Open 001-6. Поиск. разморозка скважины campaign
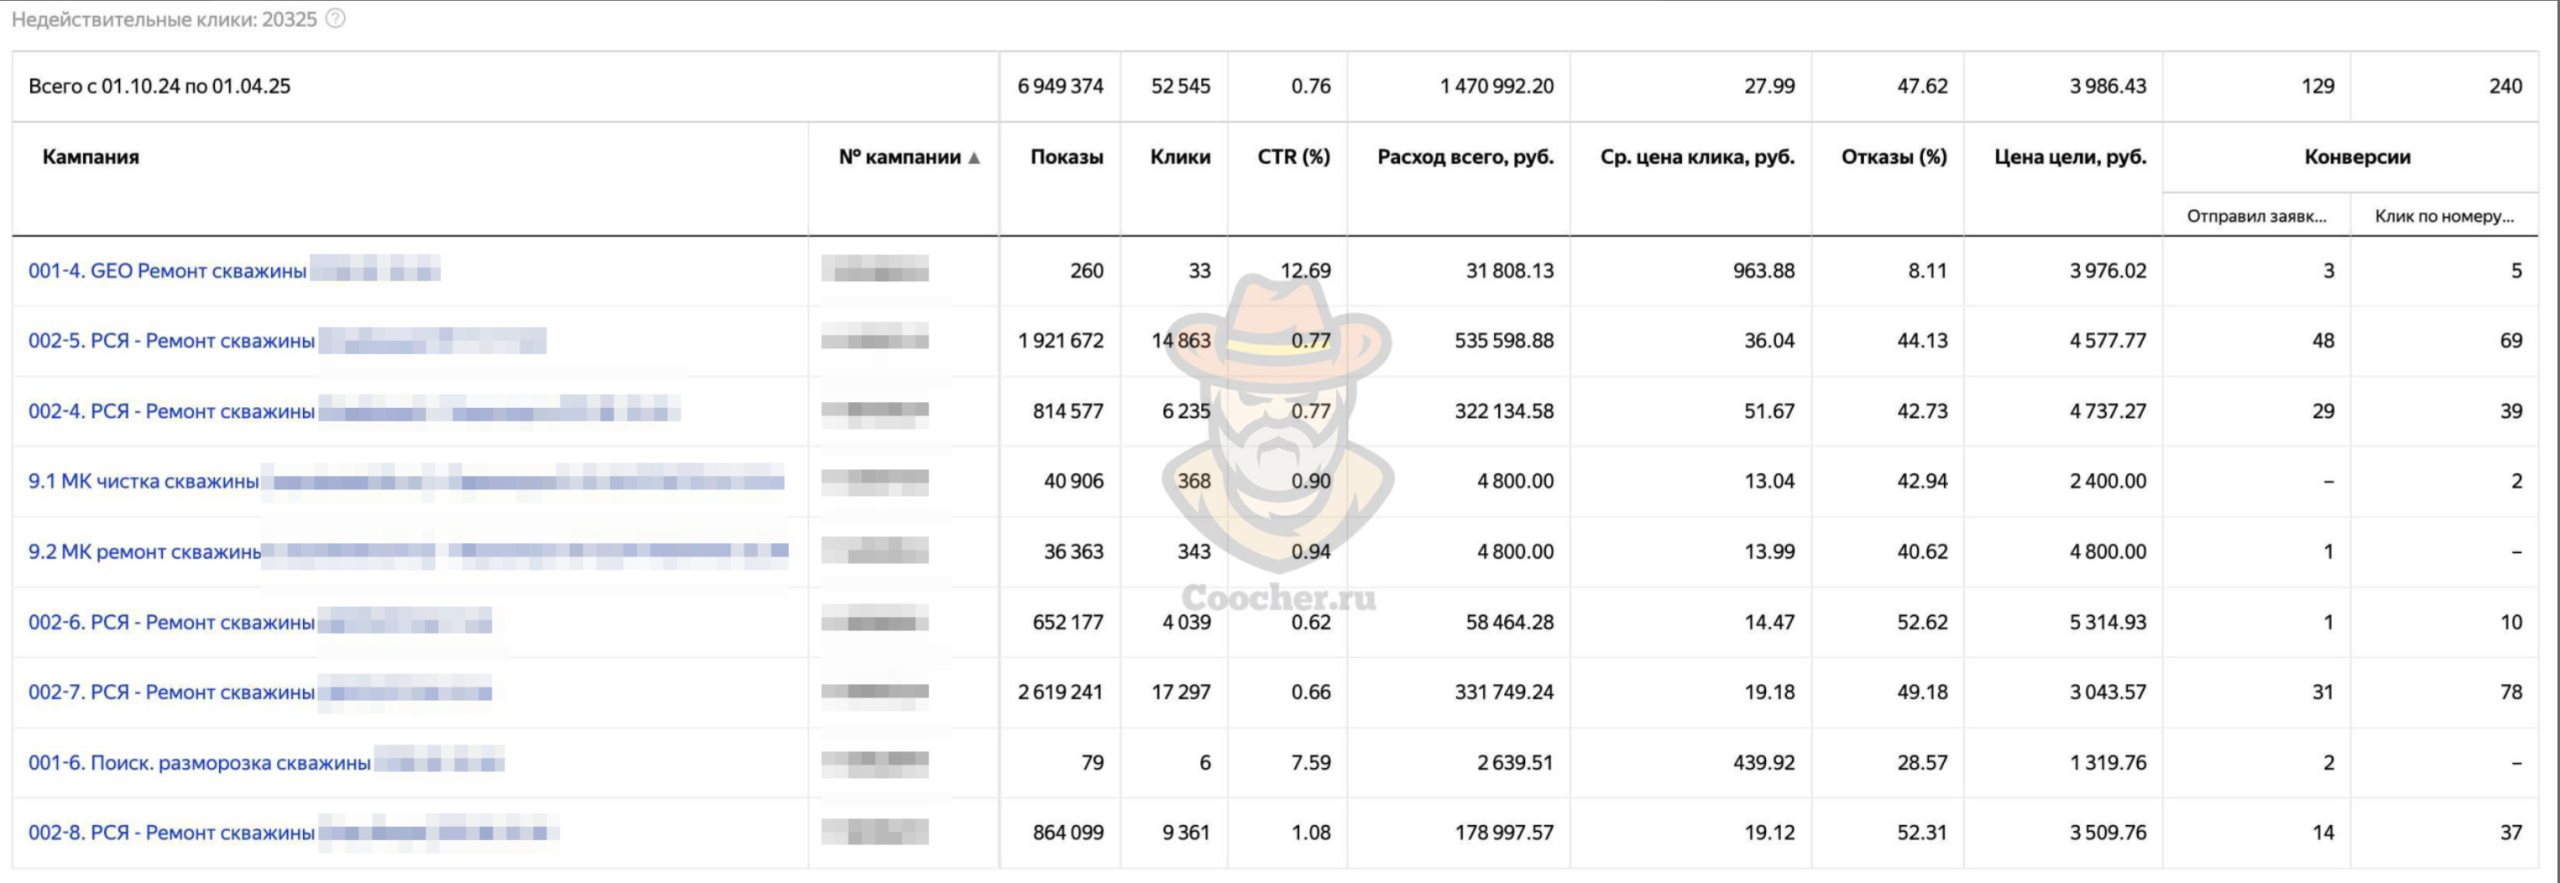 coord(199,763)
